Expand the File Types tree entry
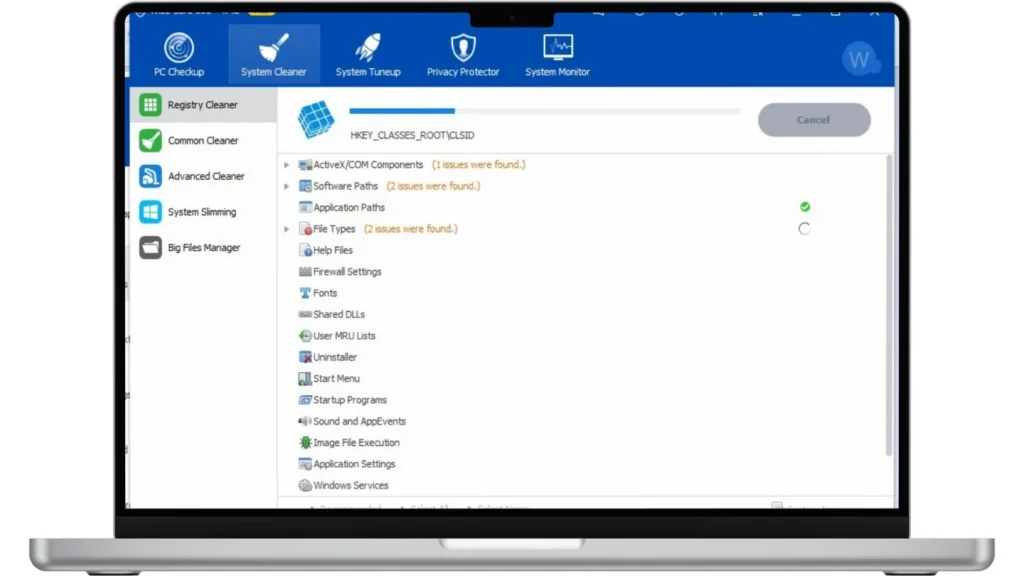The image size is (1024, 576). [x=287, y=229]
